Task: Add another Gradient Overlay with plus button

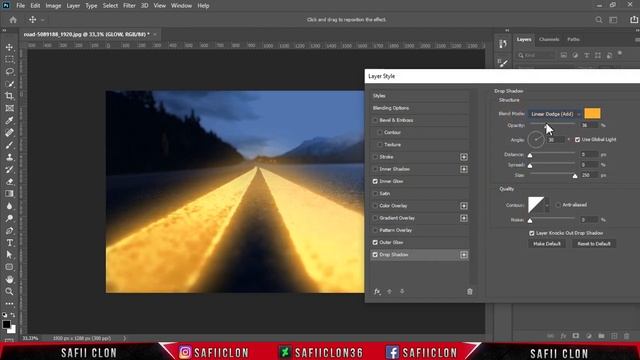Action: click(464, 218)
